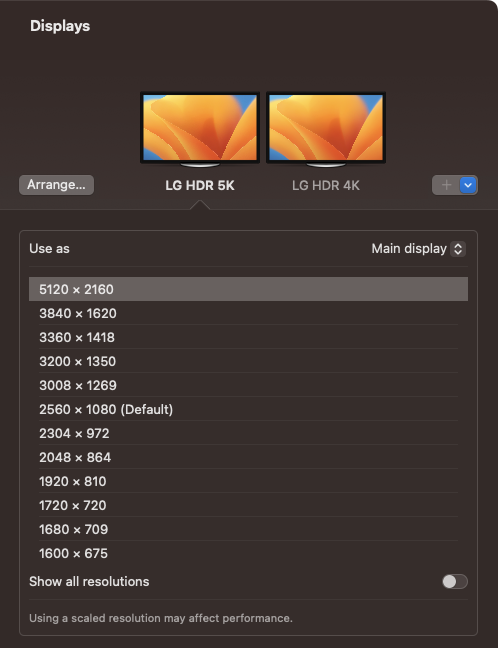Open the Main display popup menu

click(x=418, y=249)
